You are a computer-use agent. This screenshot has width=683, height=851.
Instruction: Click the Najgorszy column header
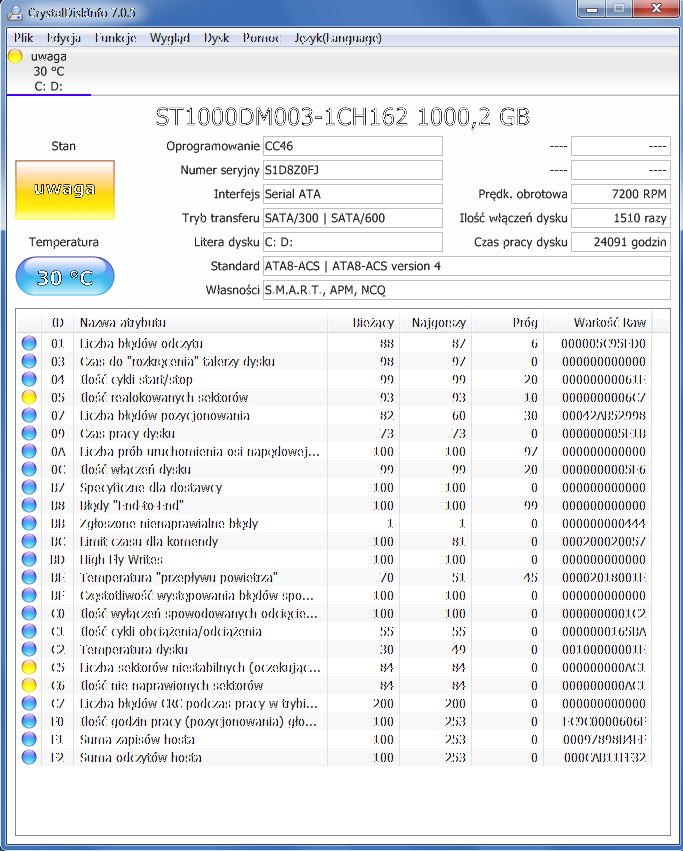(x=435, y=322)
